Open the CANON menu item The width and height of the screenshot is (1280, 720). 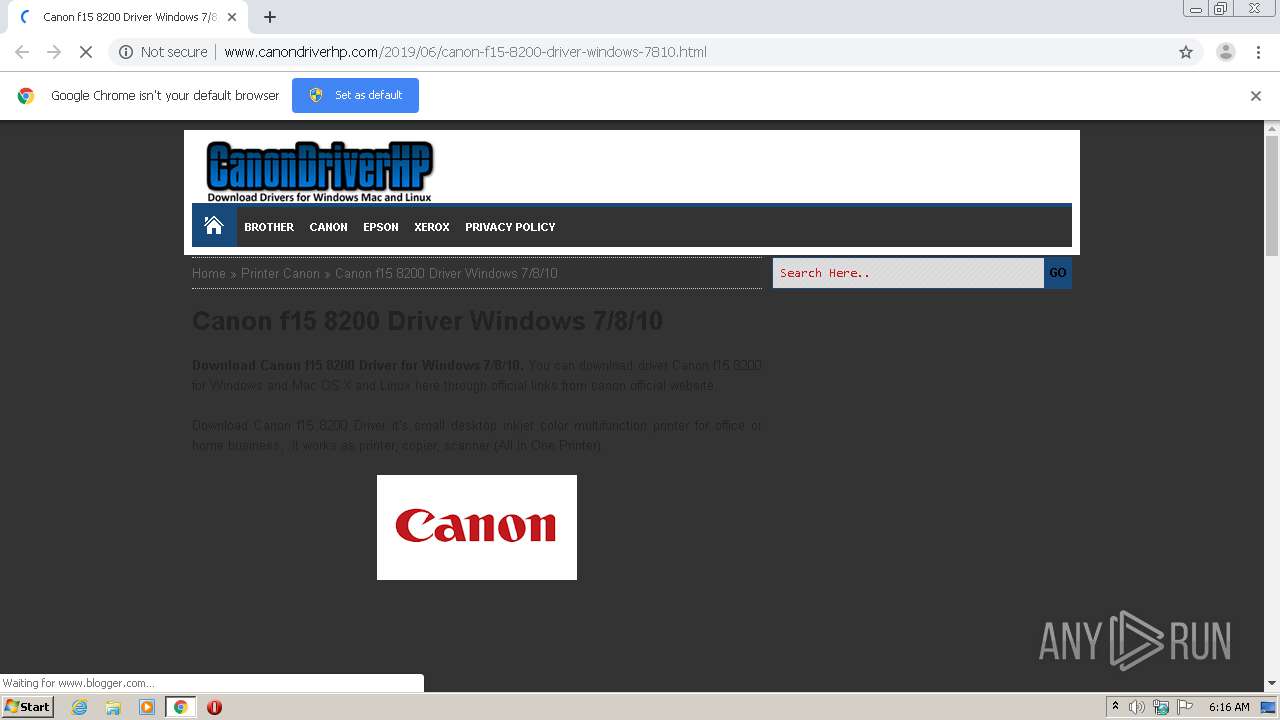(x=328, y=227)
